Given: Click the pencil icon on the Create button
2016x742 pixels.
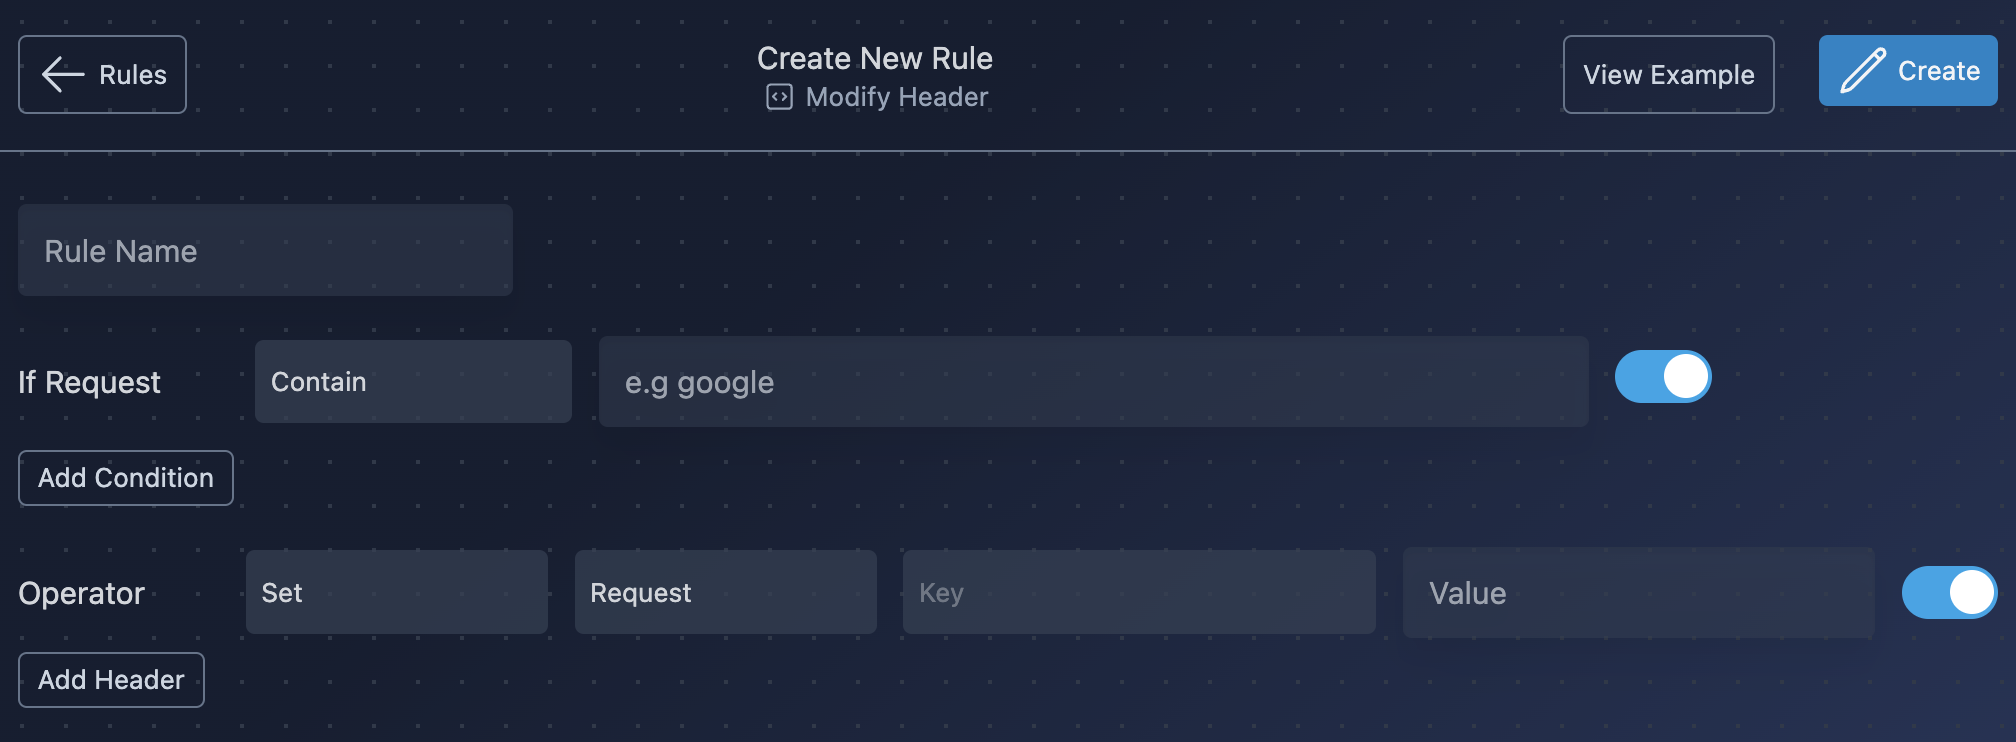Looking at the screenshot, I should pos(1862,71).
